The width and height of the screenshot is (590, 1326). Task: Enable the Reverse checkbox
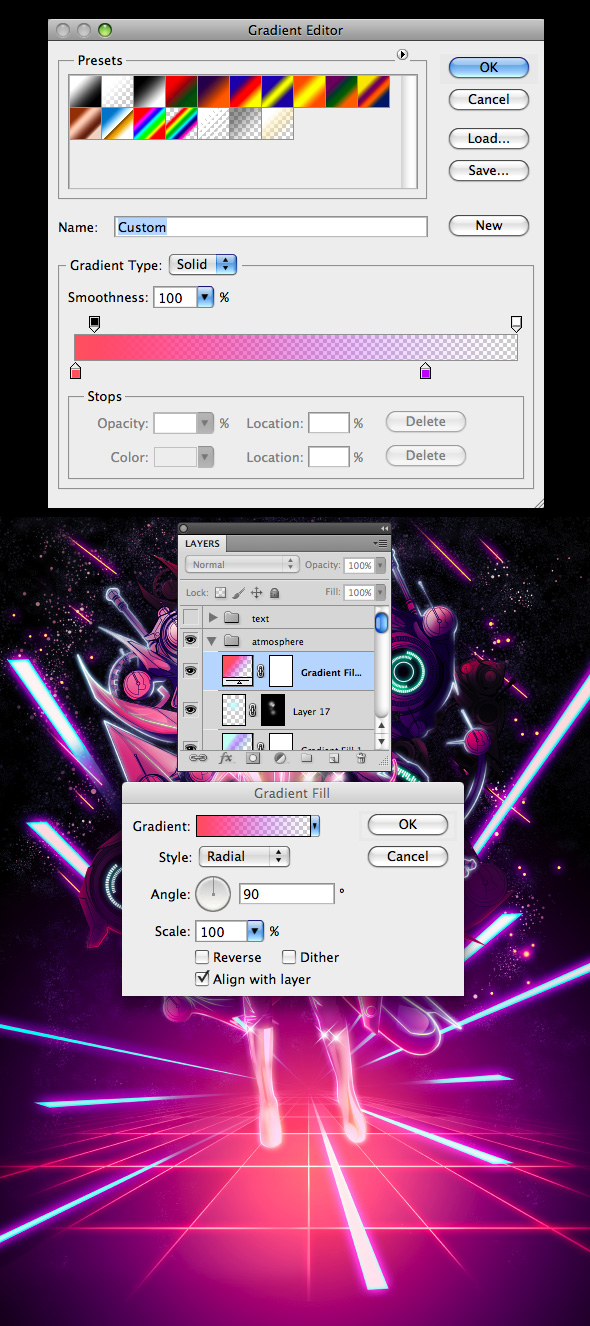(x=202, y=957)
